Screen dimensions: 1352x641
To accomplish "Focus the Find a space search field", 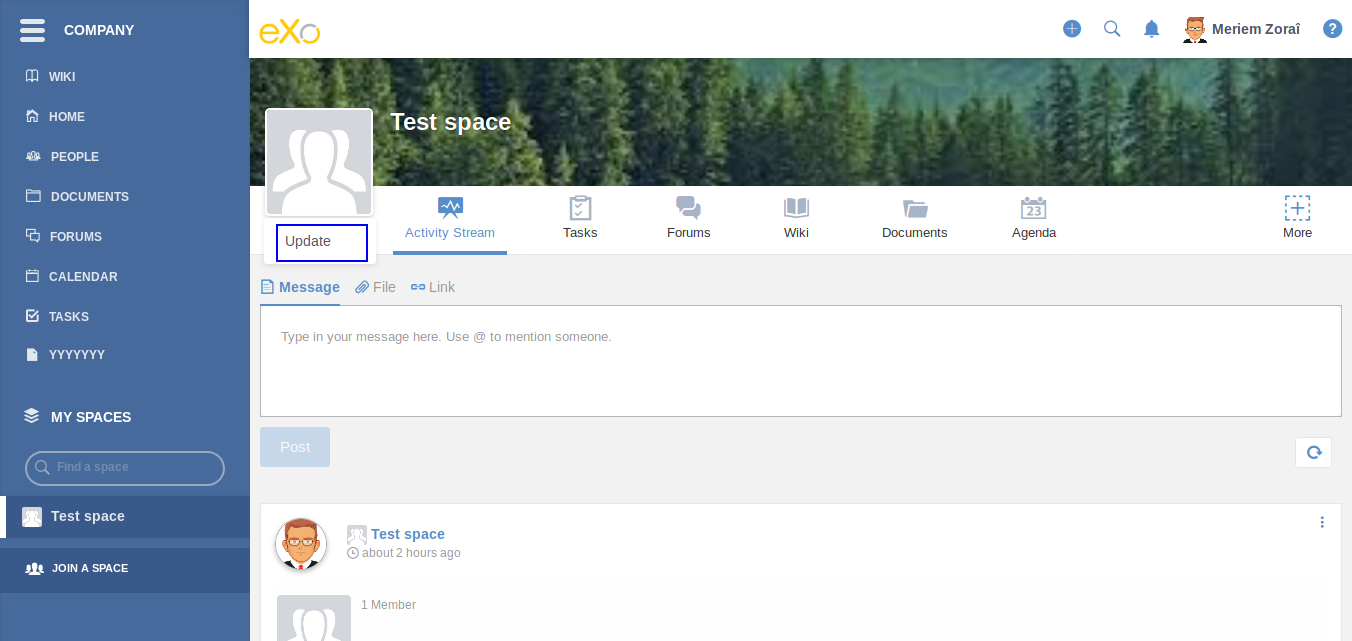I will tap(125, 468).
